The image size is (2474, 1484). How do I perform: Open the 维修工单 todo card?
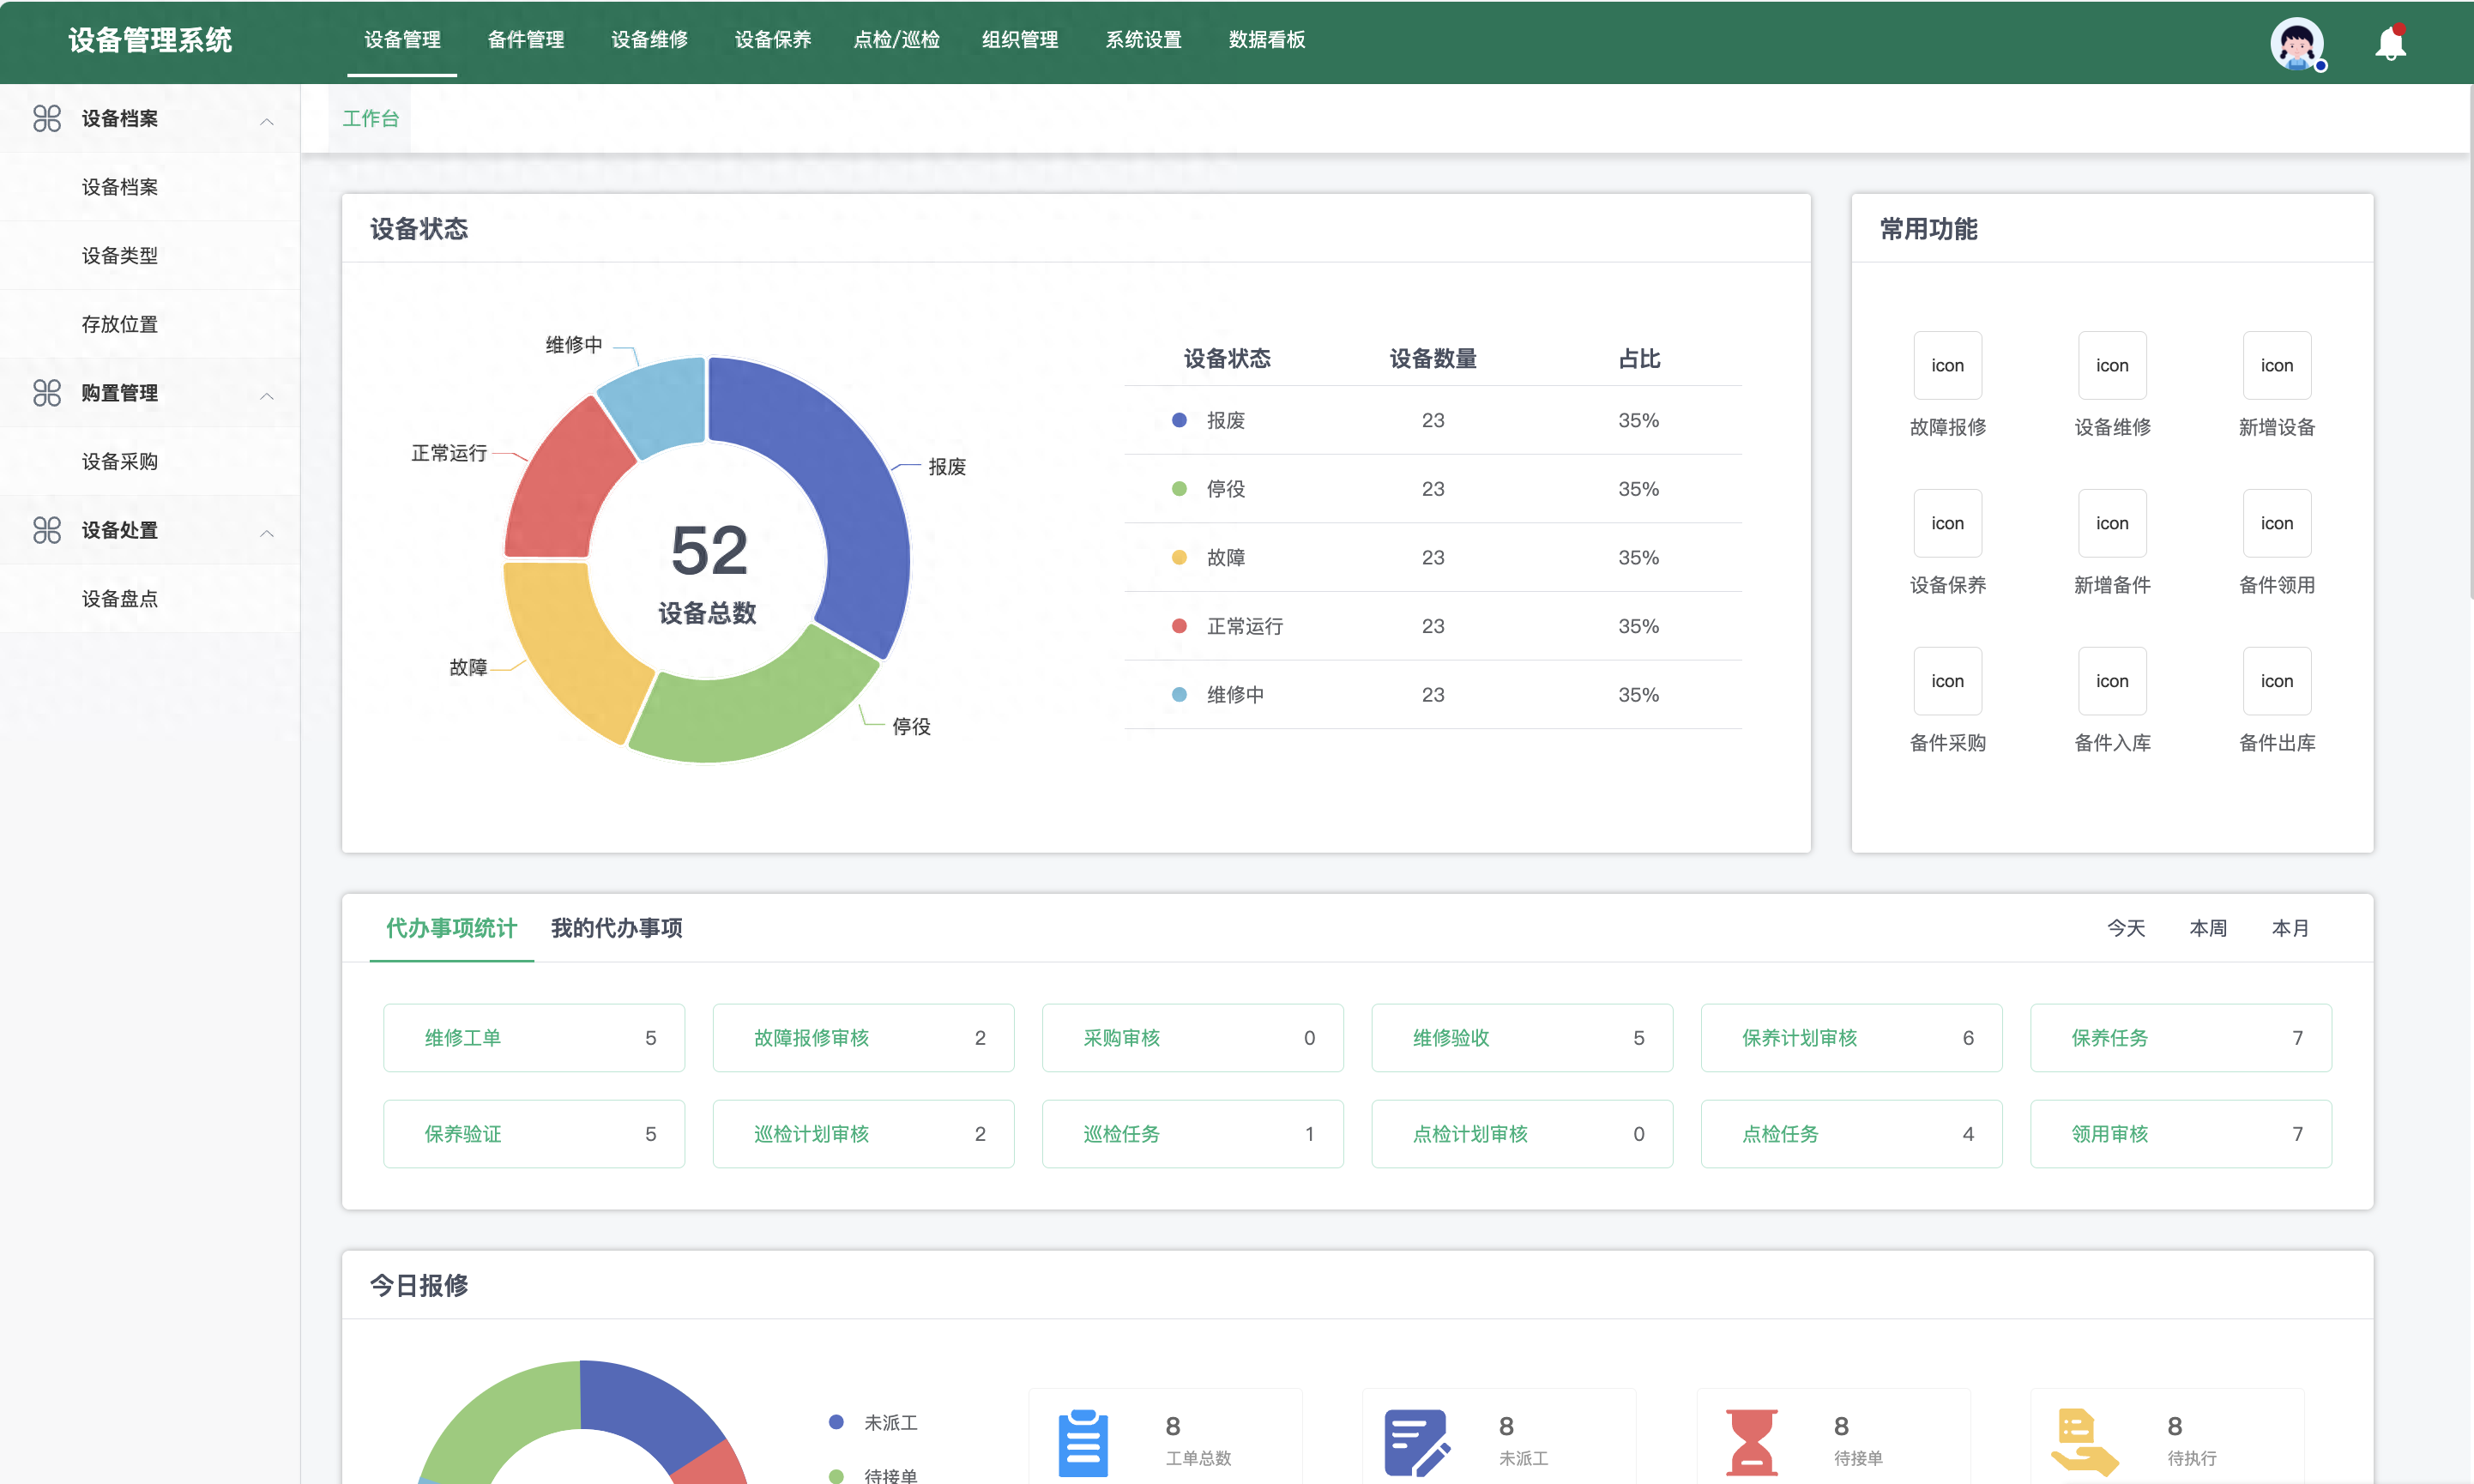(x=533, y=1037)
